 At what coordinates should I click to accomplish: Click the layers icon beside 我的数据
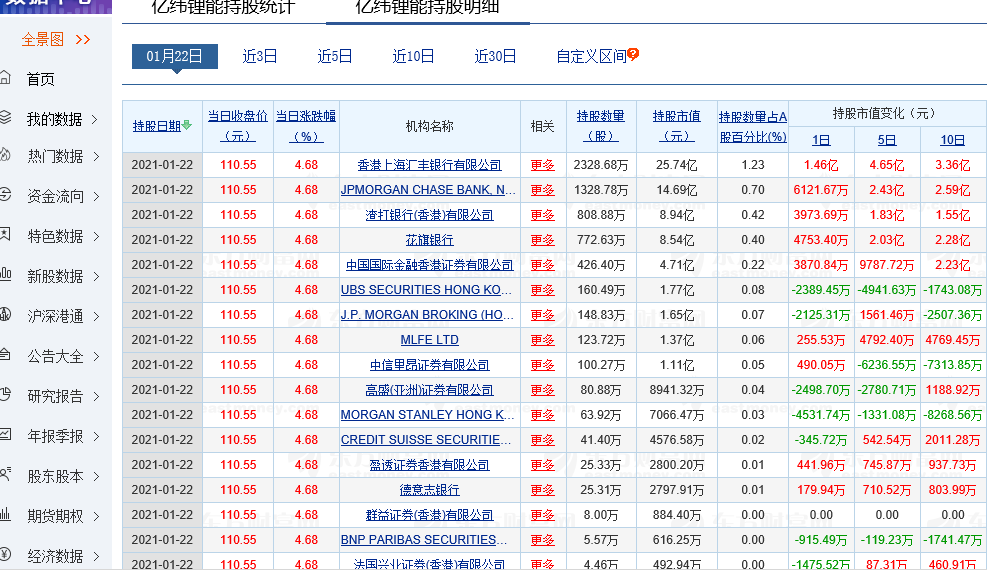point(5,117)
